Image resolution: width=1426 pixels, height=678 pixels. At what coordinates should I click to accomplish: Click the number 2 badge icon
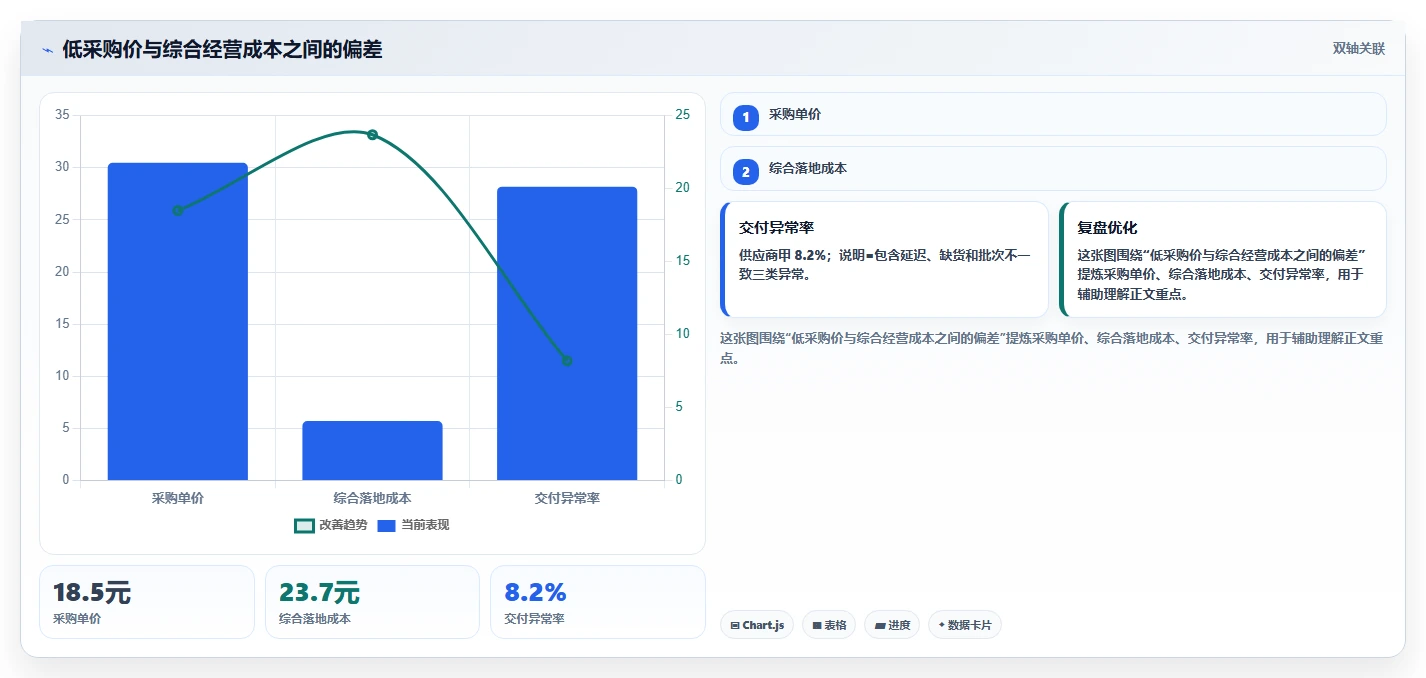(x=746, y=172)
